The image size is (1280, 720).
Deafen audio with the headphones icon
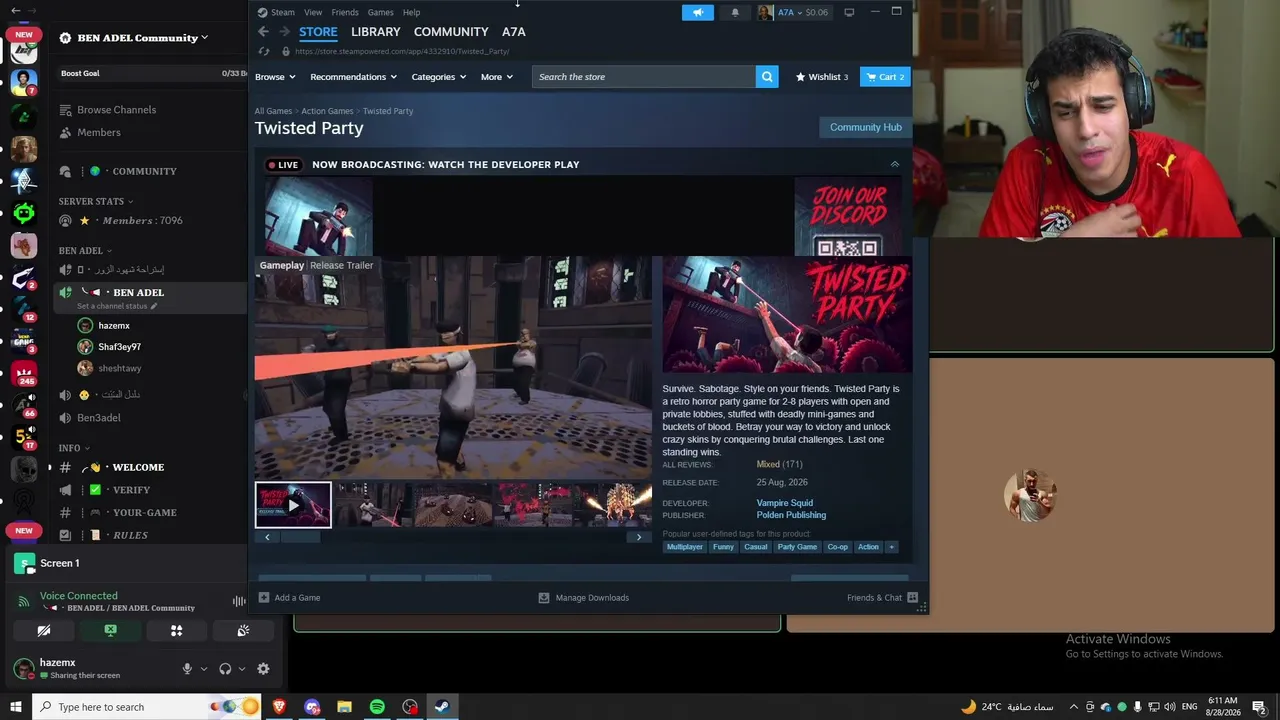coord(225,669)
